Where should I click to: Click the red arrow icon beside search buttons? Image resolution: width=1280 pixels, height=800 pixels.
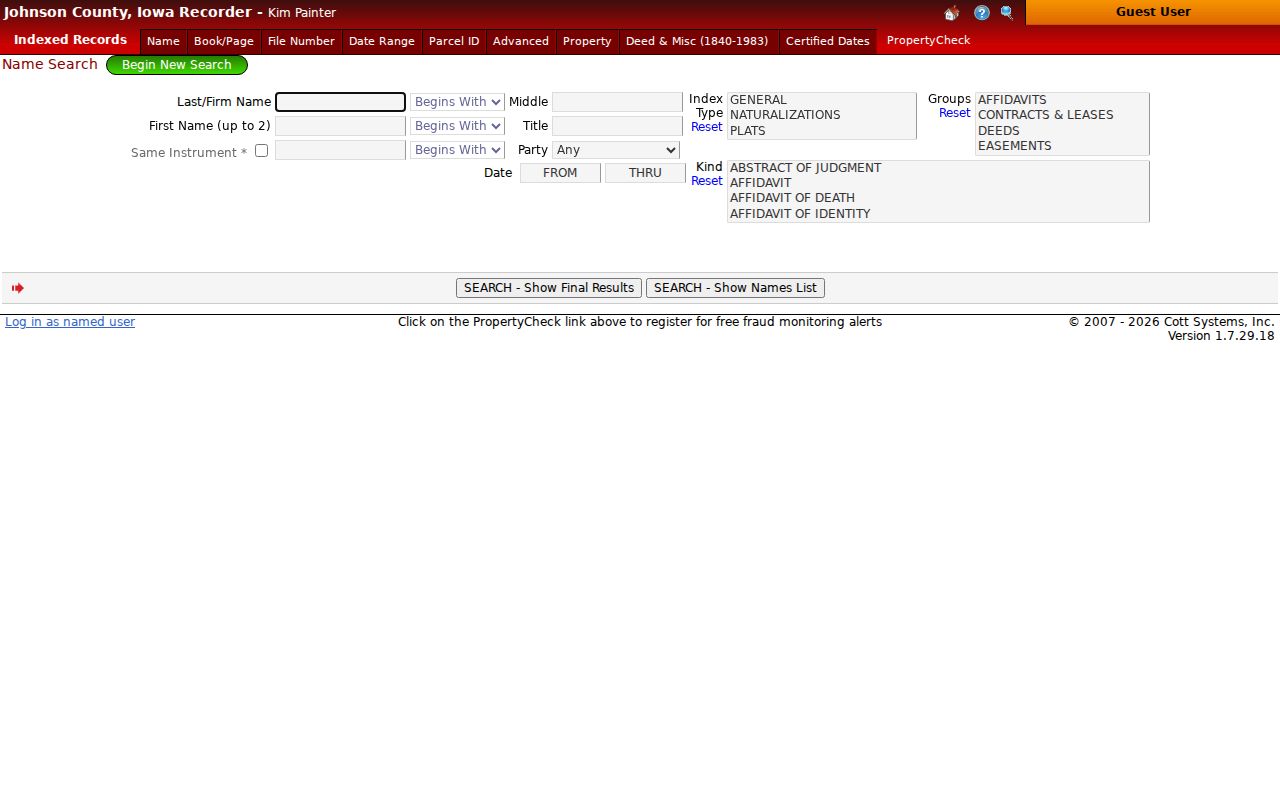18,288
